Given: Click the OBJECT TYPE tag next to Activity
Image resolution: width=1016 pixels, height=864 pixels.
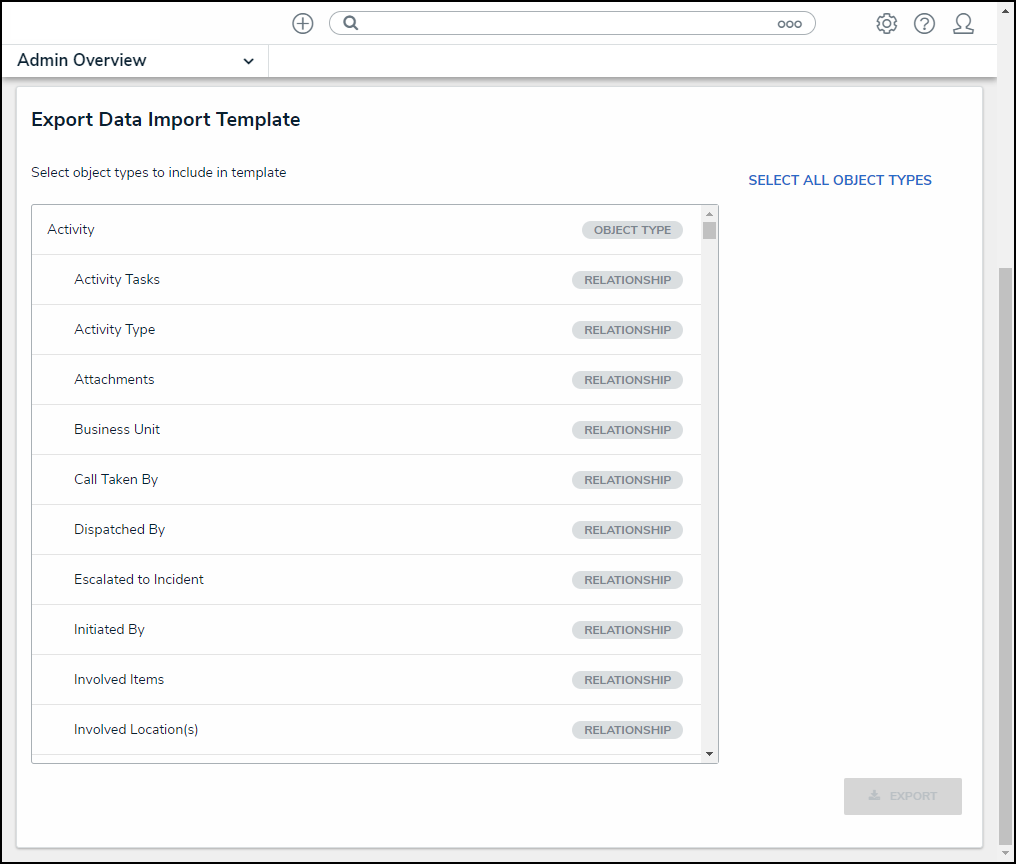Looking at the screenshot, I should pyautogui.click(x=632, y=229).
